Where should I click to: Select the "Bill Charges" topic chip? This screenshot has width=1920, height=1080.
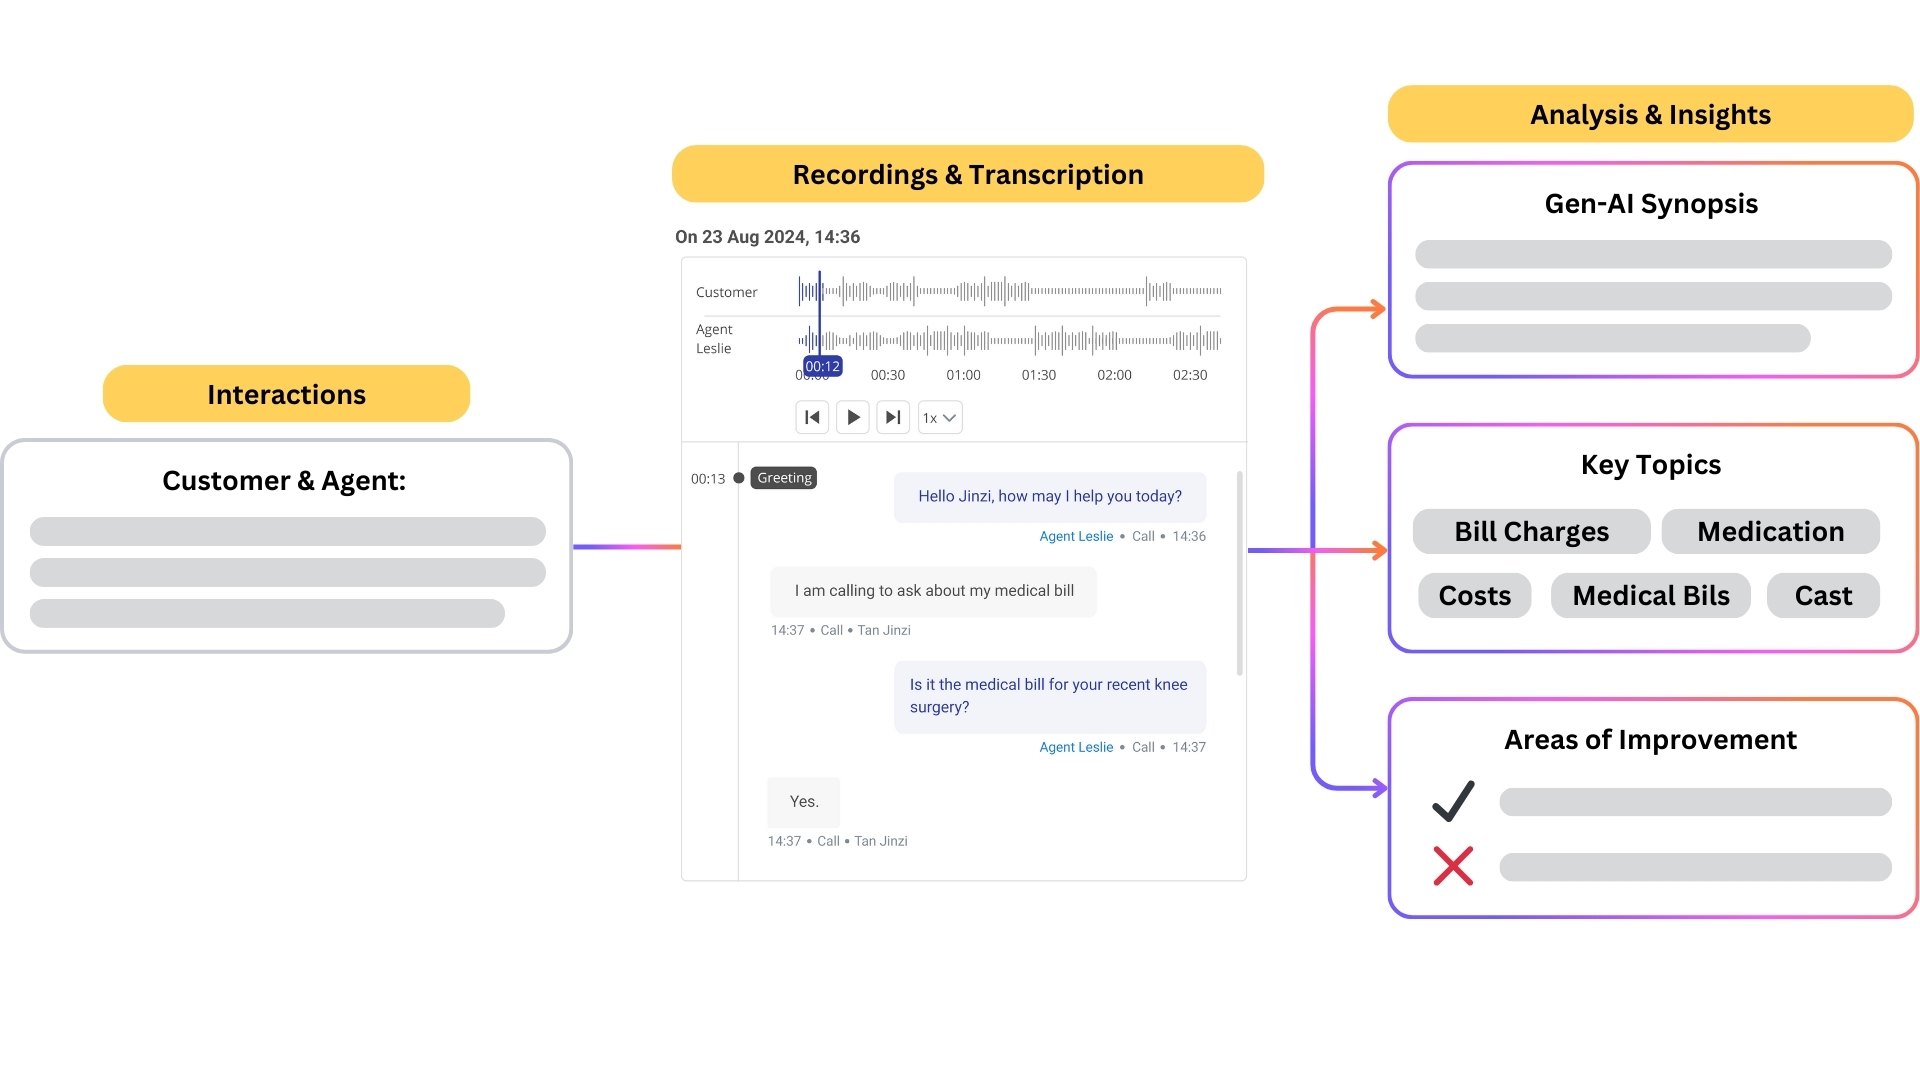pyautogui.click(x=1531, y=531)
